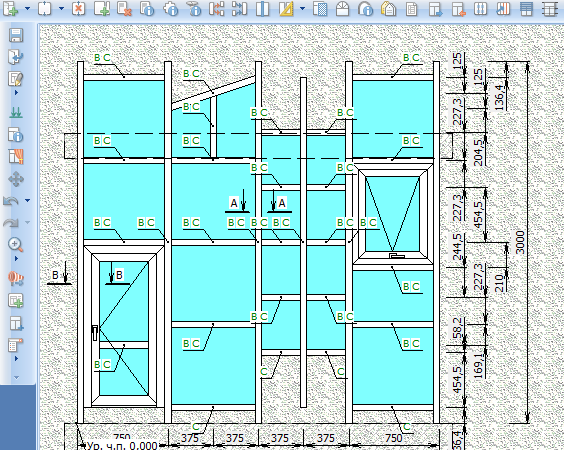The height and width of the screenshot is (450, 564).
Task: Click the orange windsock icon in sidebar
Action: click(16, 278)
